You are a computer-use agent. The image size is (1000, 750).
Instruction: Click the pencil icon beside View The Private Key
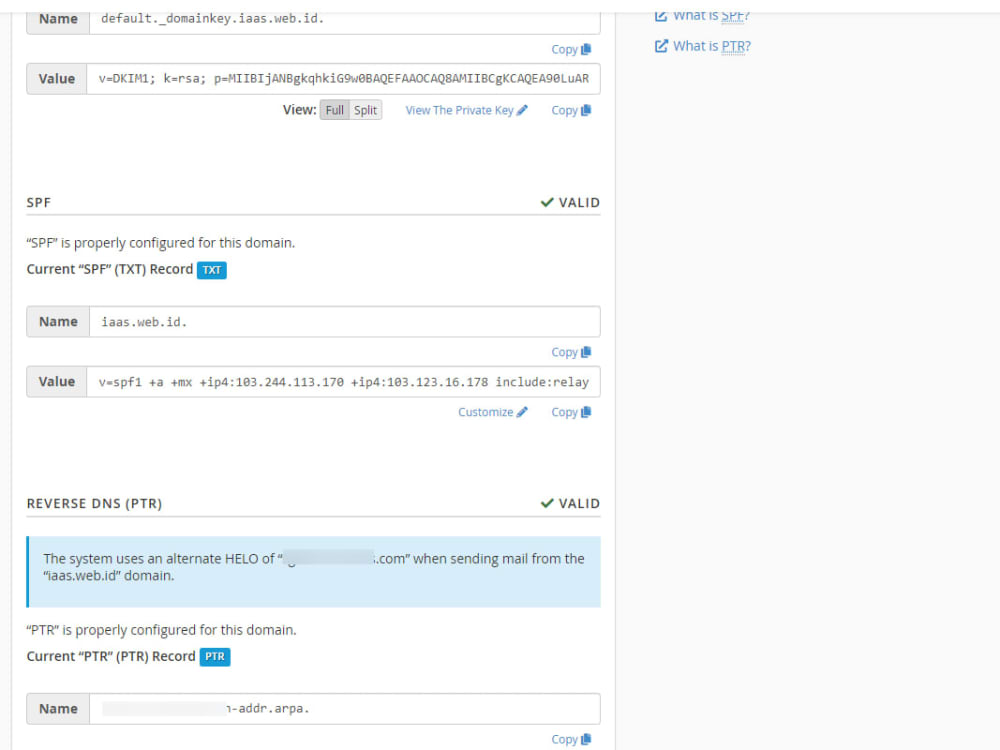pyautogui.click(x=522, y=110)
